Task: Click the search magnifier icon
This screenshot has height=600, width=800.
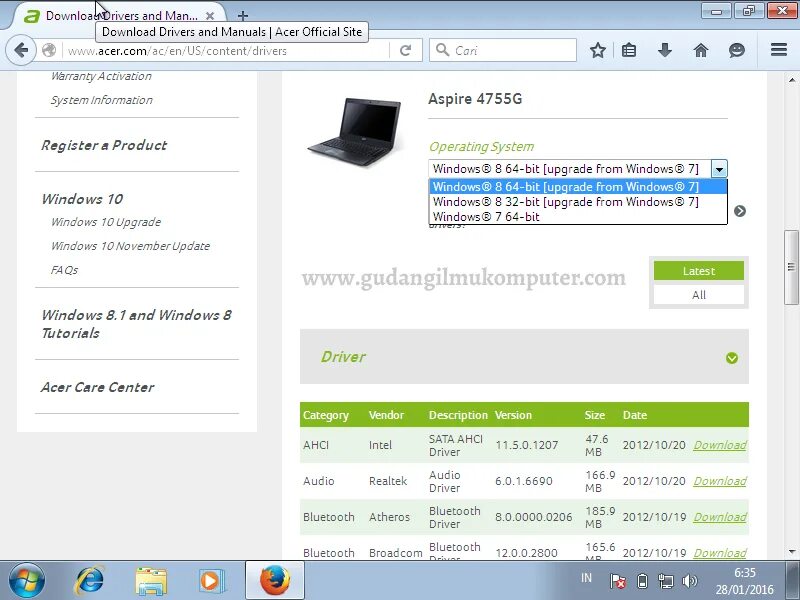Action: point(442,50)
